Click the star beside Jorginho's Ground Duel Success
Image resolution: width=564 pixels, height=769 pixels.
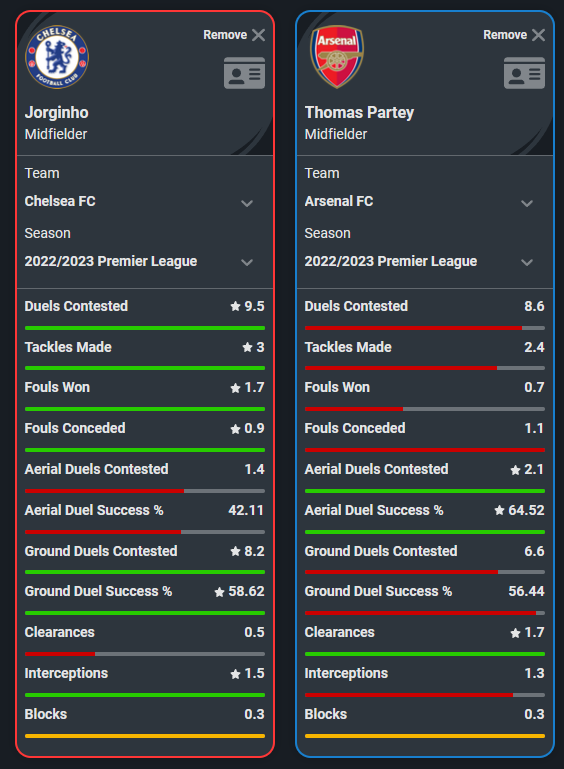coord(219,592)
